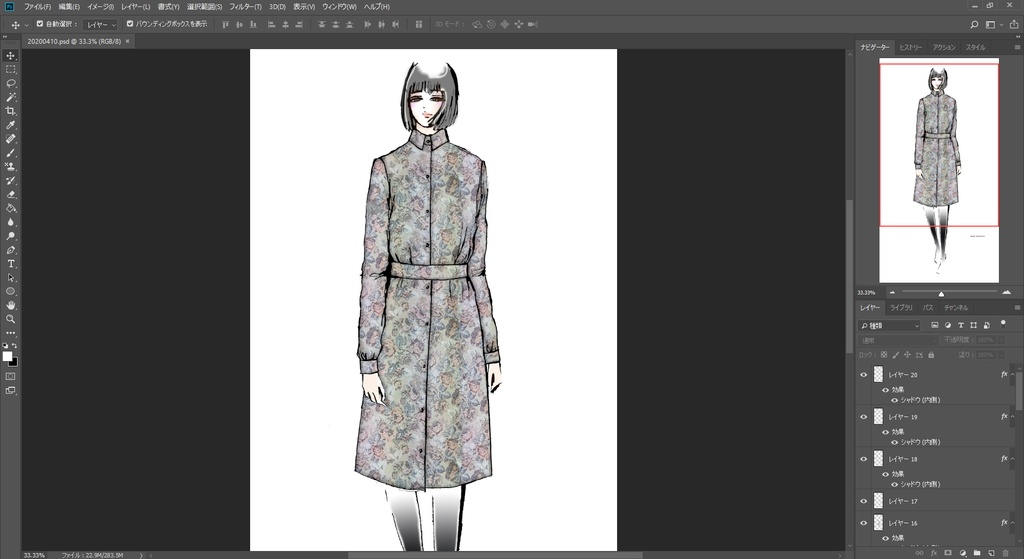The image size is (1024, 559).
Task: Open the search magnifier at top right
Action: 974,25
